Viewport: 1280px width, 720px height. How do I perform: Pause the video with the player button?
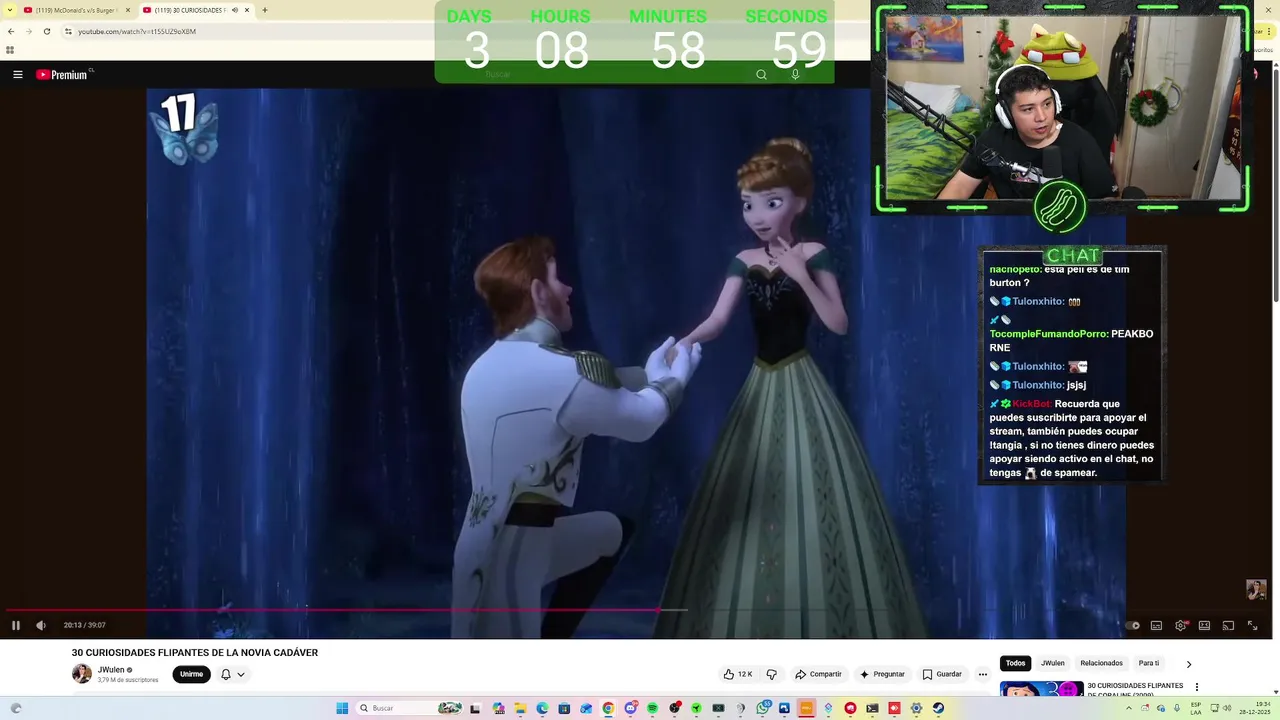[16, 626]
